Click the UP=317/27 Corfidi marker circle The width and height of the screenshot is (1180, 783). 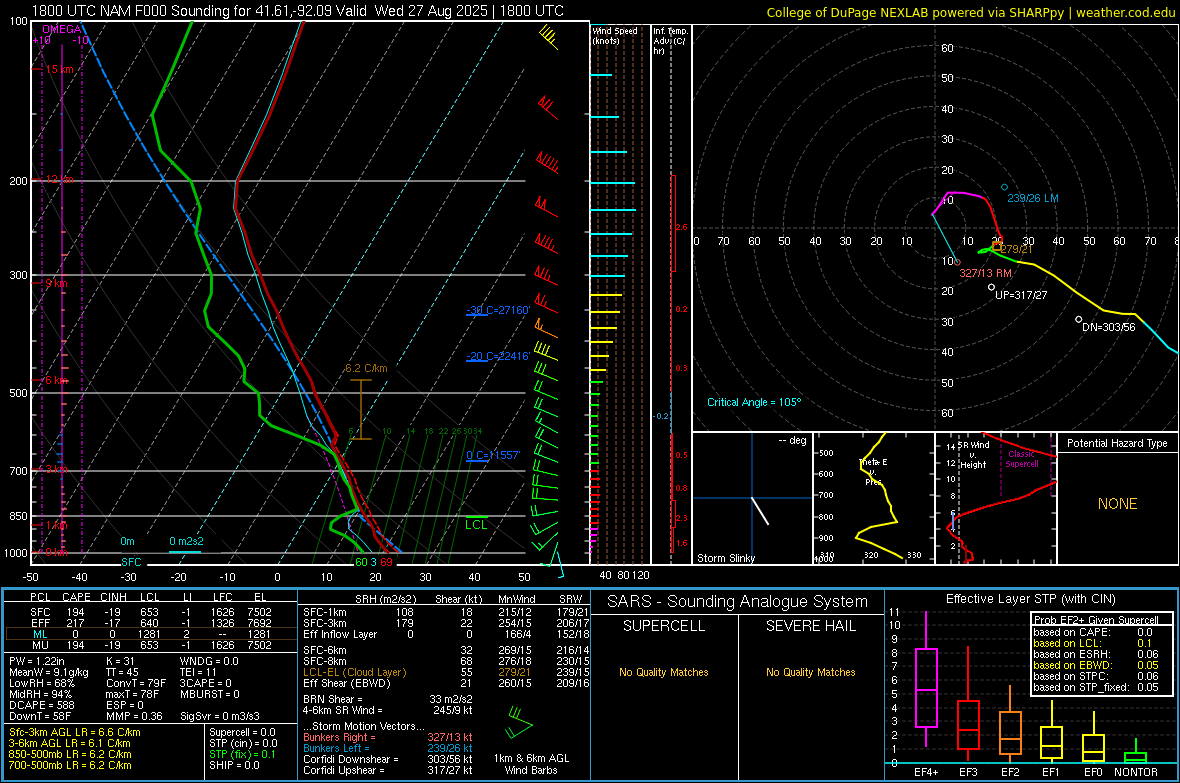991,287
